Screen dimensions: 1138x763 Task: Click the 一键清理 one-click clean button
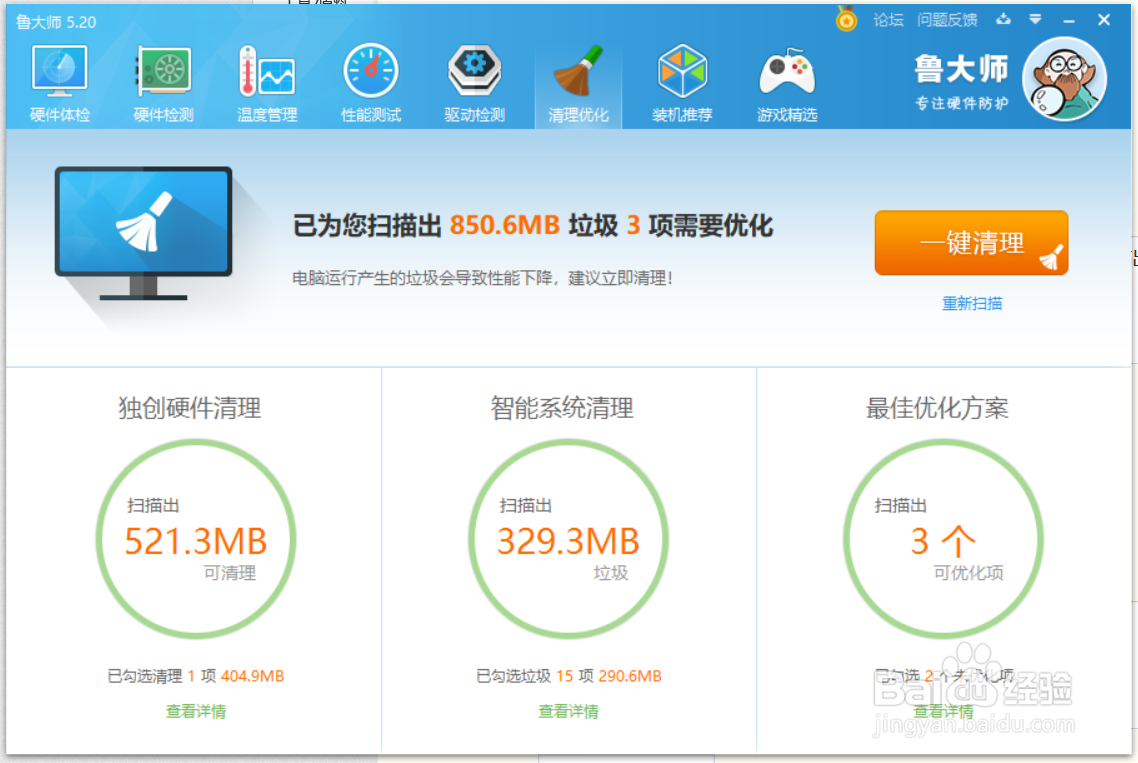point(971,242)
